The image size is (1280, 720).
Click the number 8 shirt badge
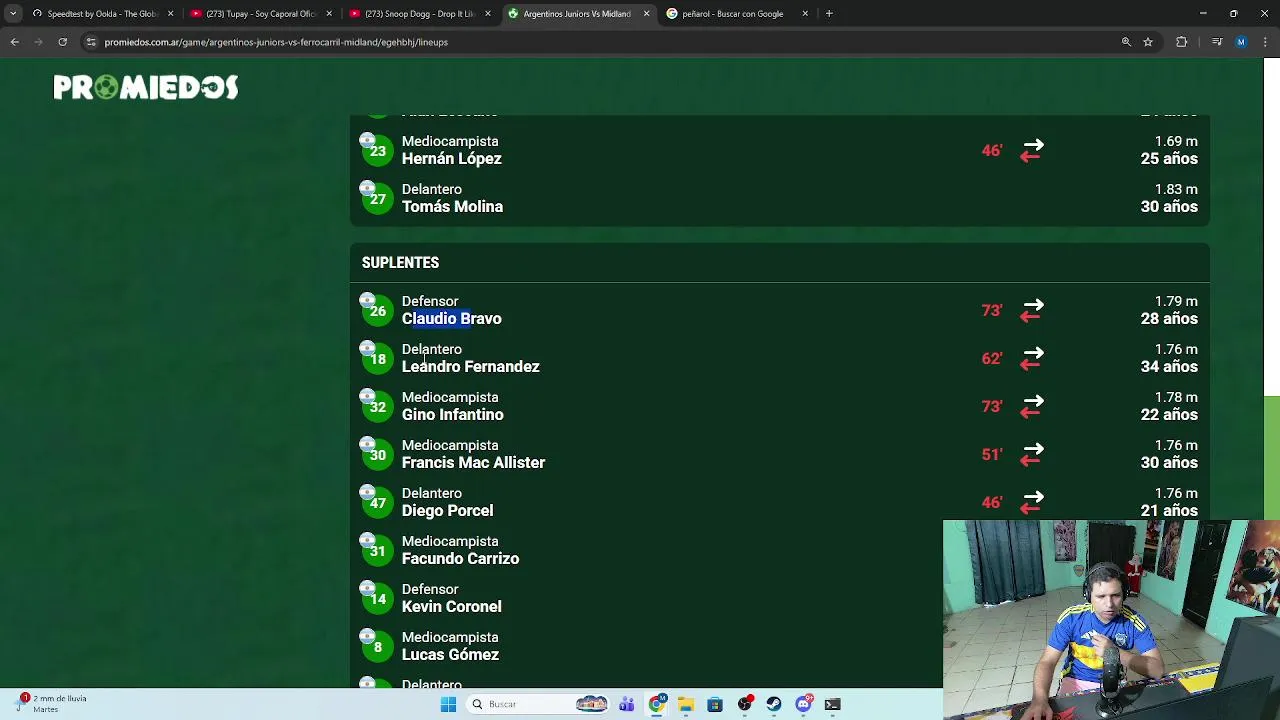(377, 647)
